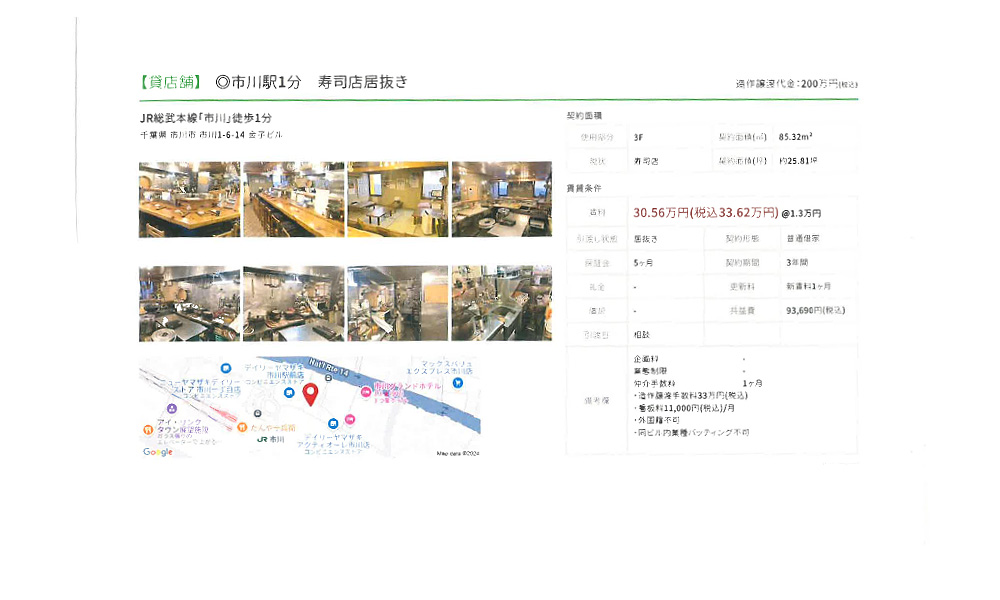The height and width of the screenshot is (600, 1000).
Task: Click the 30.56万円 rent figure
Action: click(657, 211)
